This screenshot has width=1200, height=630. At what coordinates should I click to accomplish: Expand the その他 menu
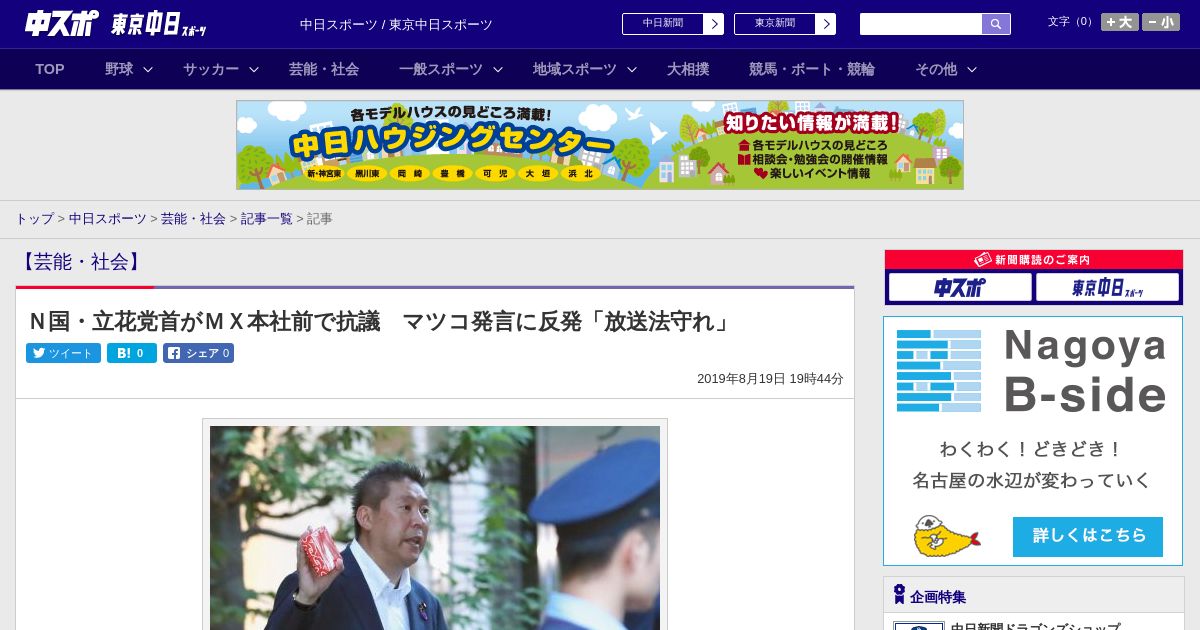946,69
